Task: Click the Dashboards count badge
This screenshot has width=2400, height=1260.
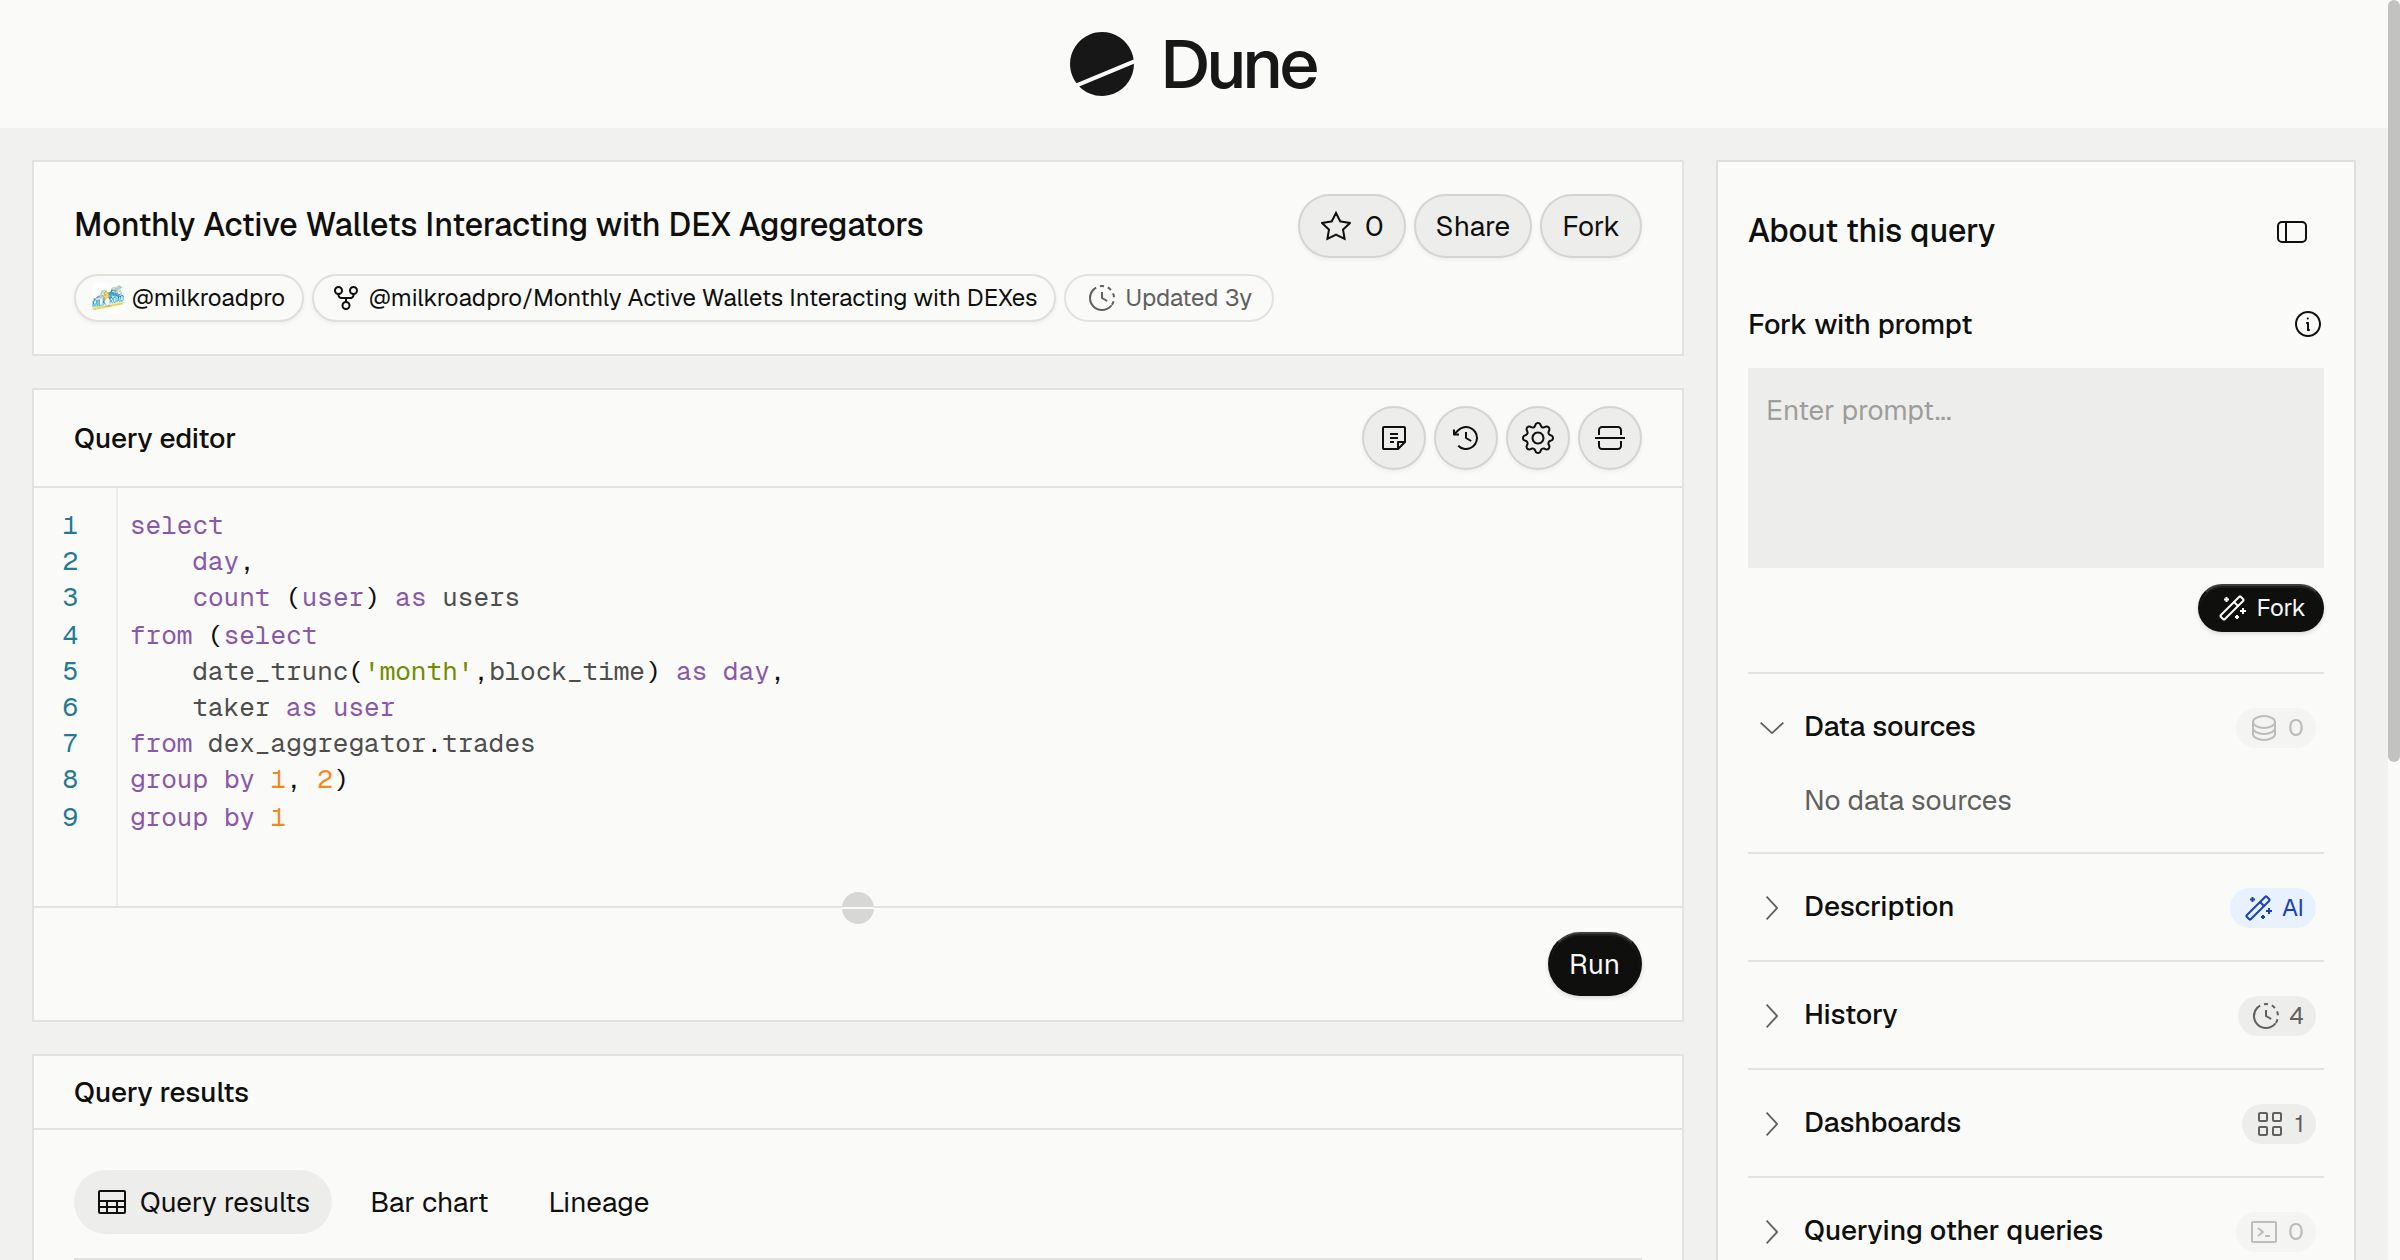Action: pos(2279,1124)
